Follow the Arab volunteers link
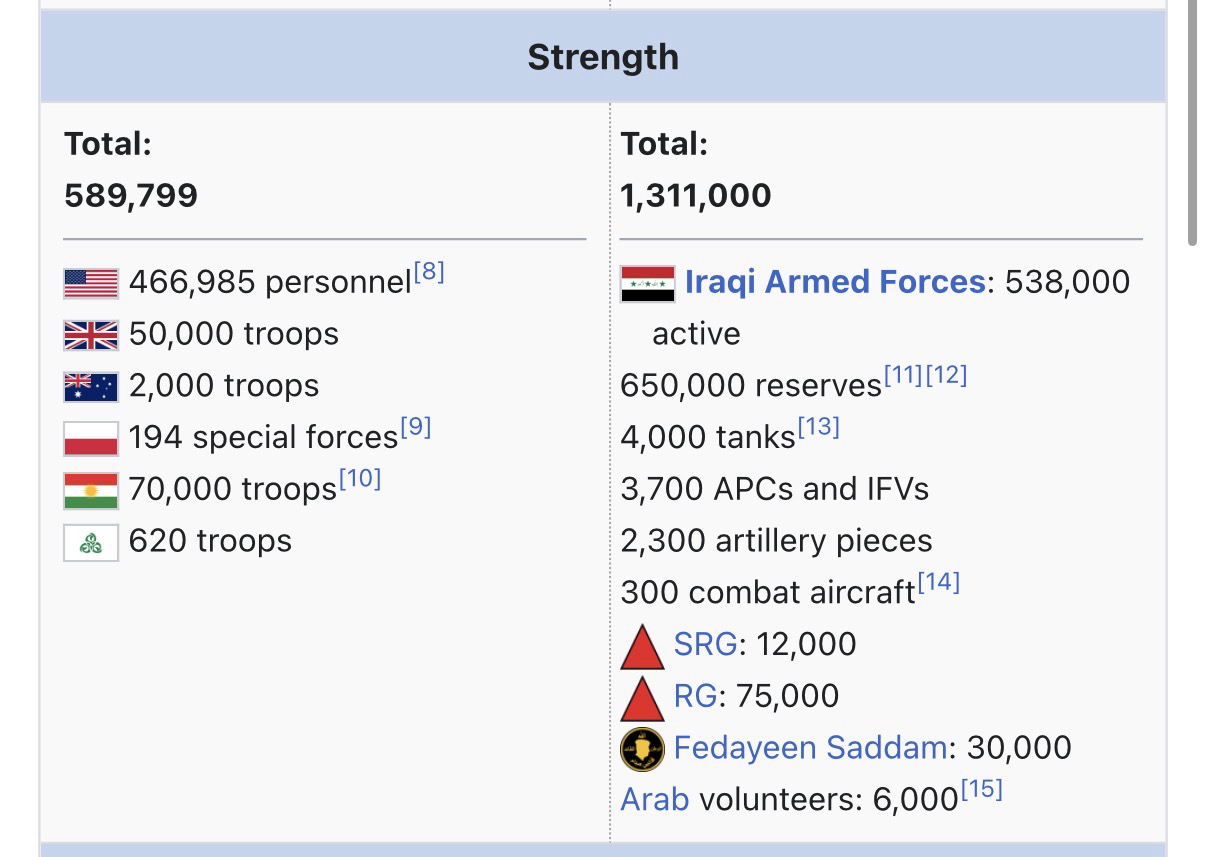 pos(654,800)
